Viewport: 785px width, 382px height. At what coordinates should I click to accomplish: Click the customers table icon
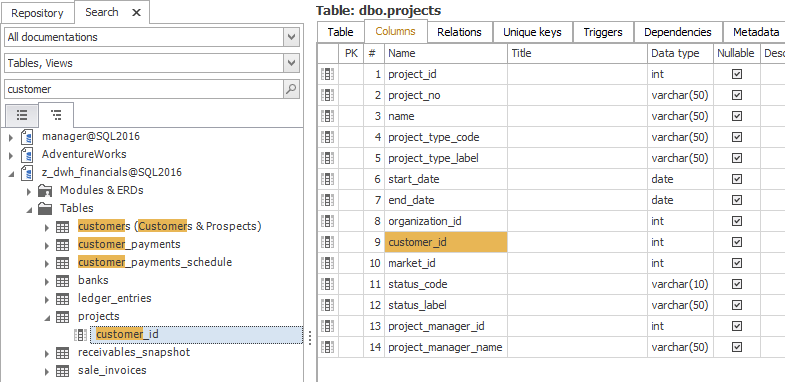pyautogui.click(x=63, y=227)
